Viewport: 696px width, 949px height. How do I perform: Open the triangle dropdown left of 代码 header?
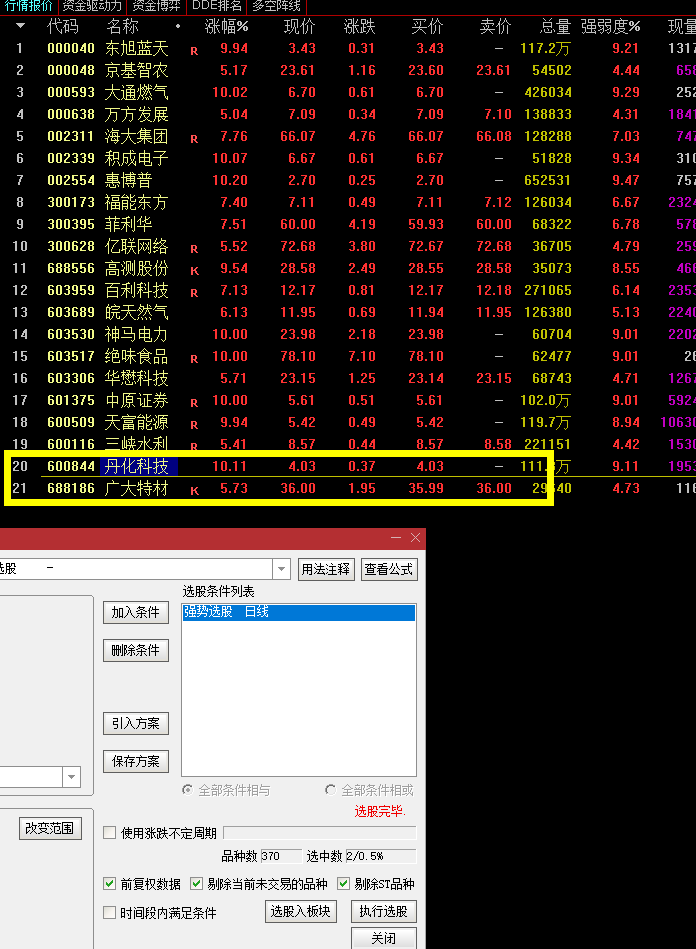click(x=21, y=26)
